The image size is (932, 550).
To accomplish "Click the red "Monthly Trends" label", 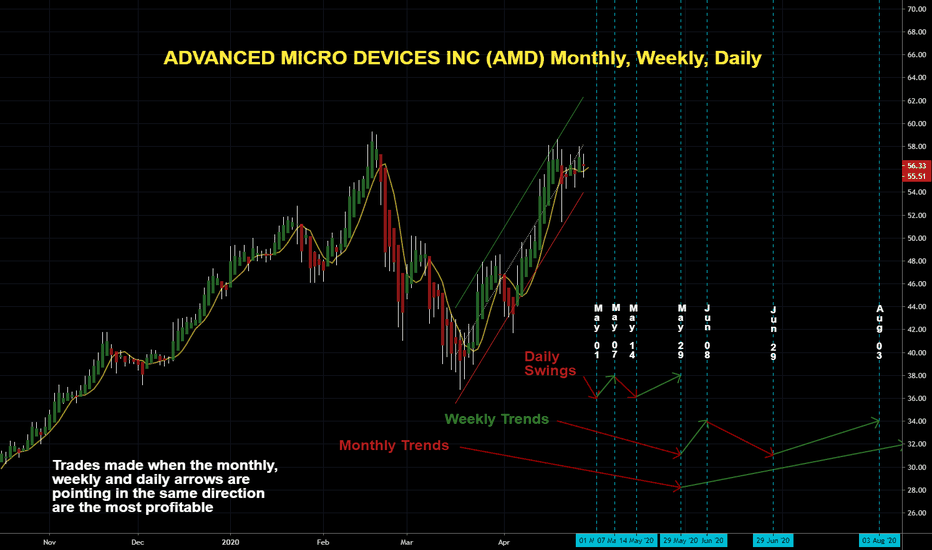I will click(x=393, y=445).
